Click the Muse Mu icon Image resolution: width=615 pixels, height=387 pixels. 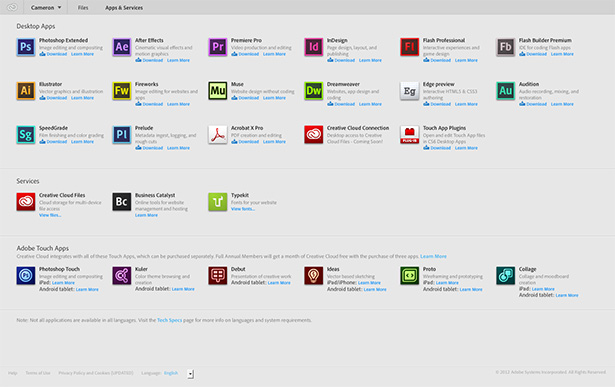[x=218, y=91]
